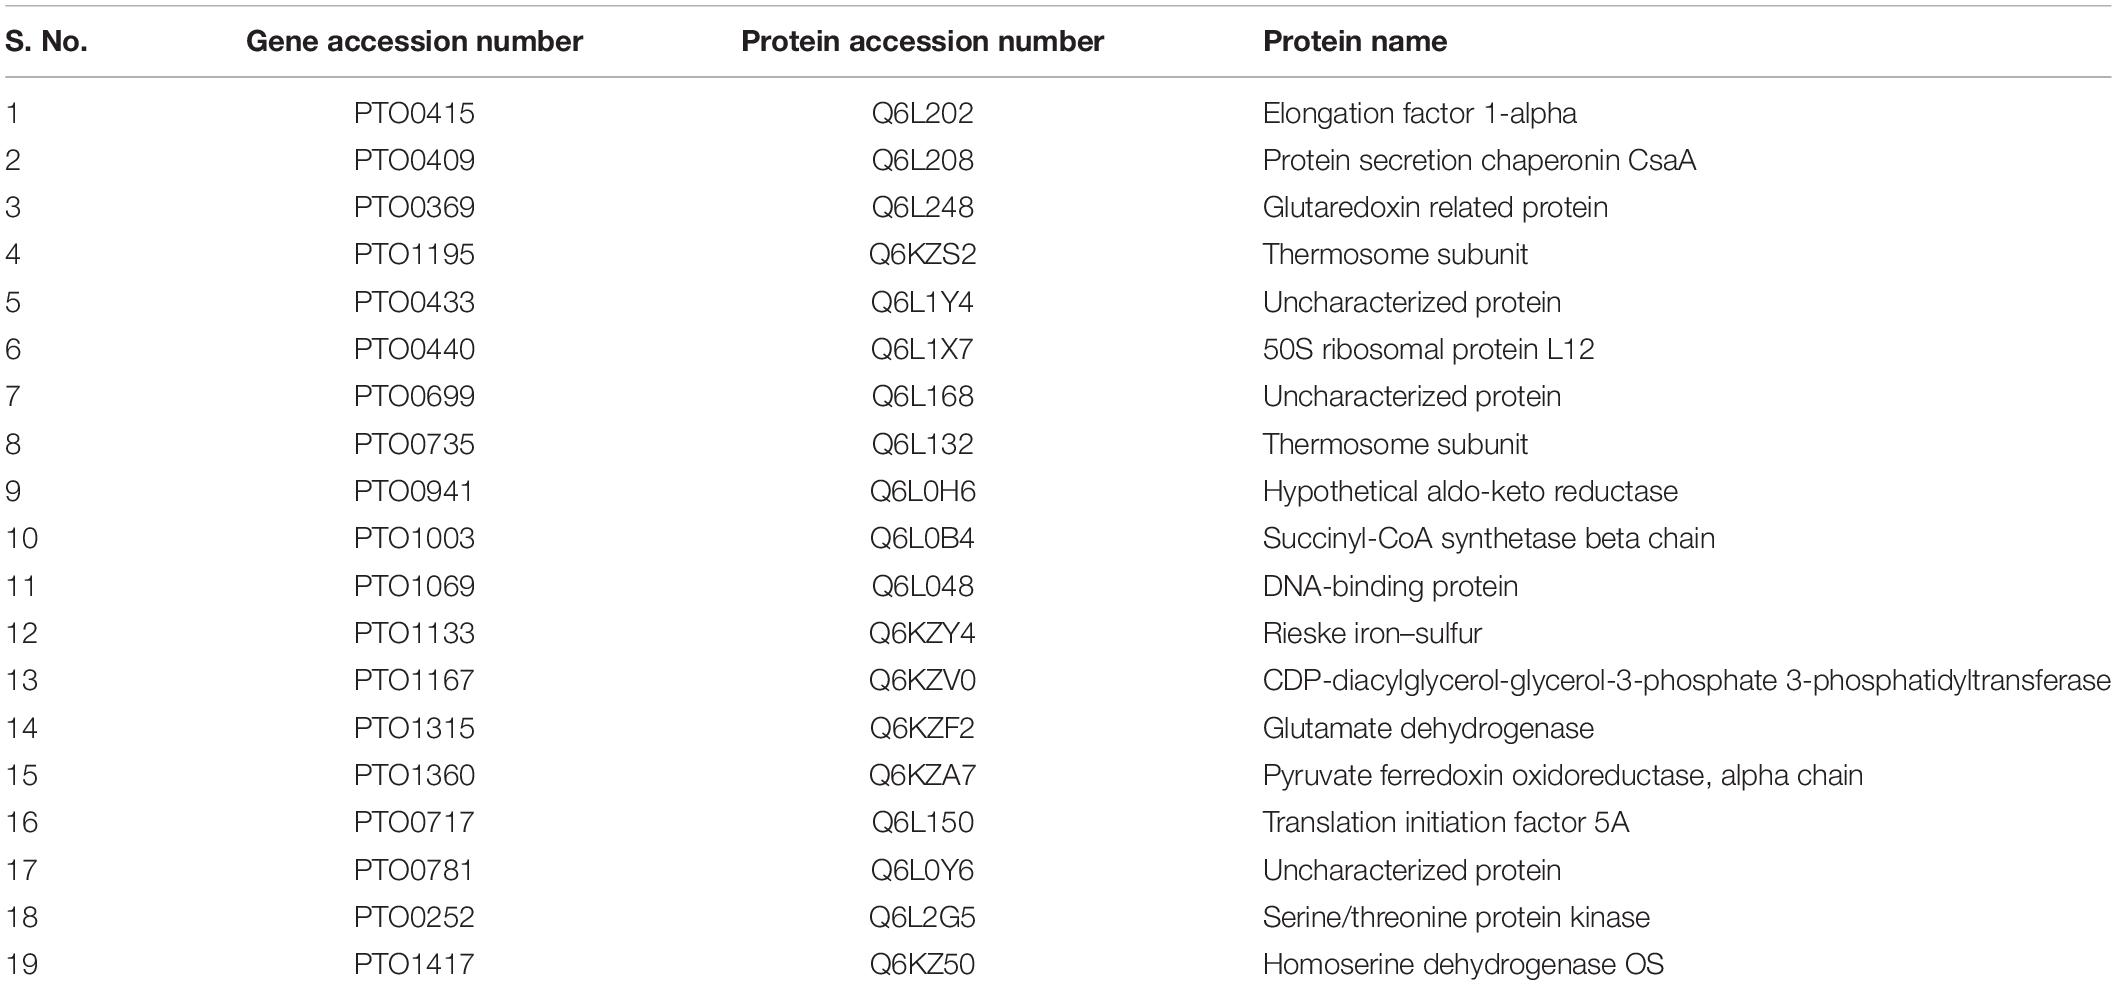
Task: Select the CDP-diacylglycerol phosphatidyltransferase entry
Action: coord(1686,680)
